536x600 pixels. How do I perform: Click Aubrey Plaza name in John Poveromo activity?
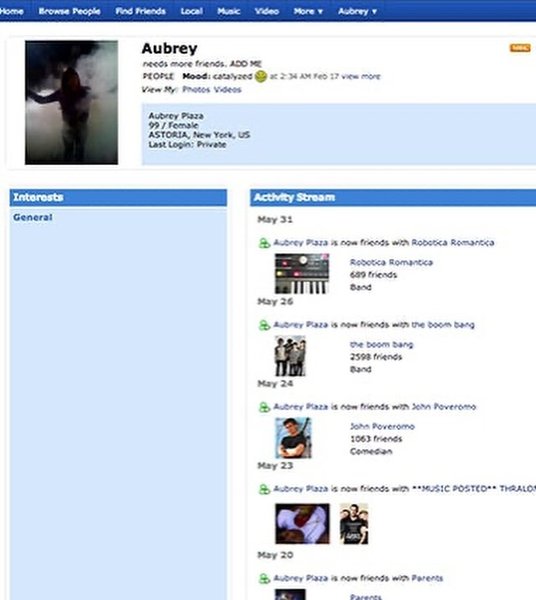coord(301,407)
